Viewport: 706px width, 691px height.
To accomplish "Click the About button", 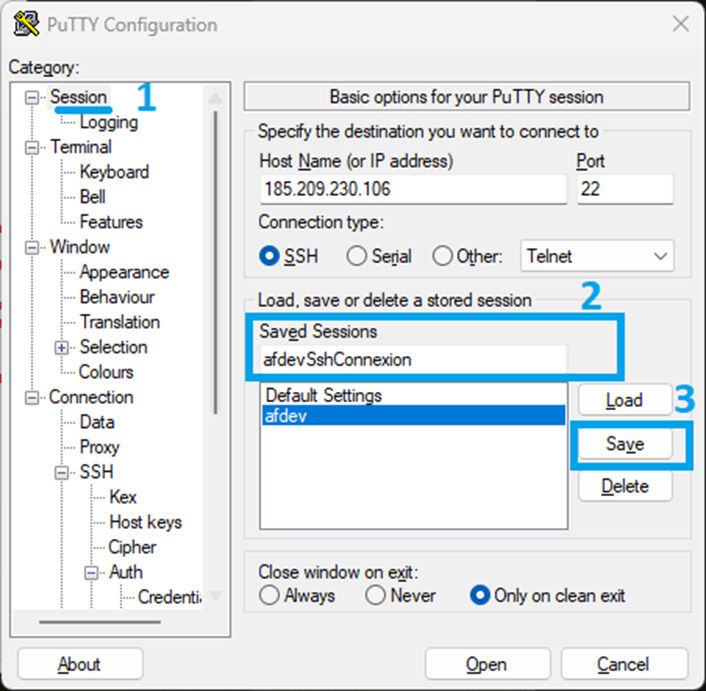I will [80, 664].
